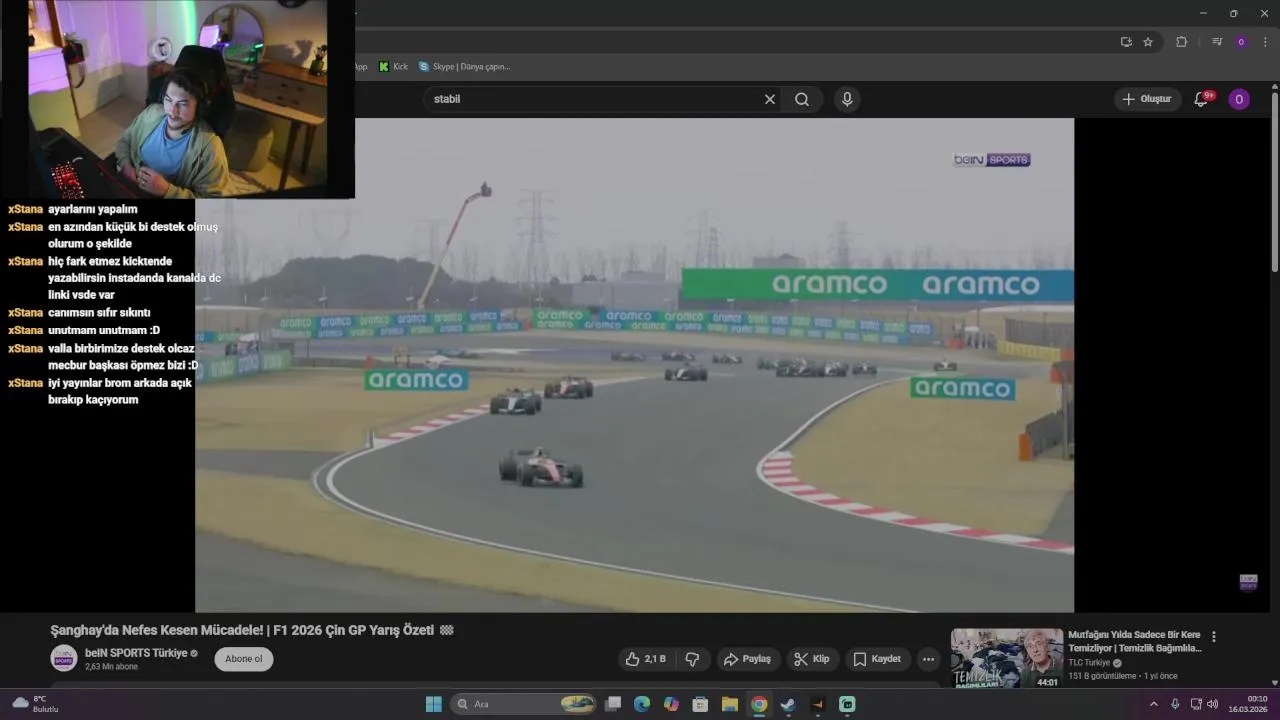Click chat message 'unutmam unutmam :D'
The width and height of the screenshot is (1280, 720).
click(104, 330)
